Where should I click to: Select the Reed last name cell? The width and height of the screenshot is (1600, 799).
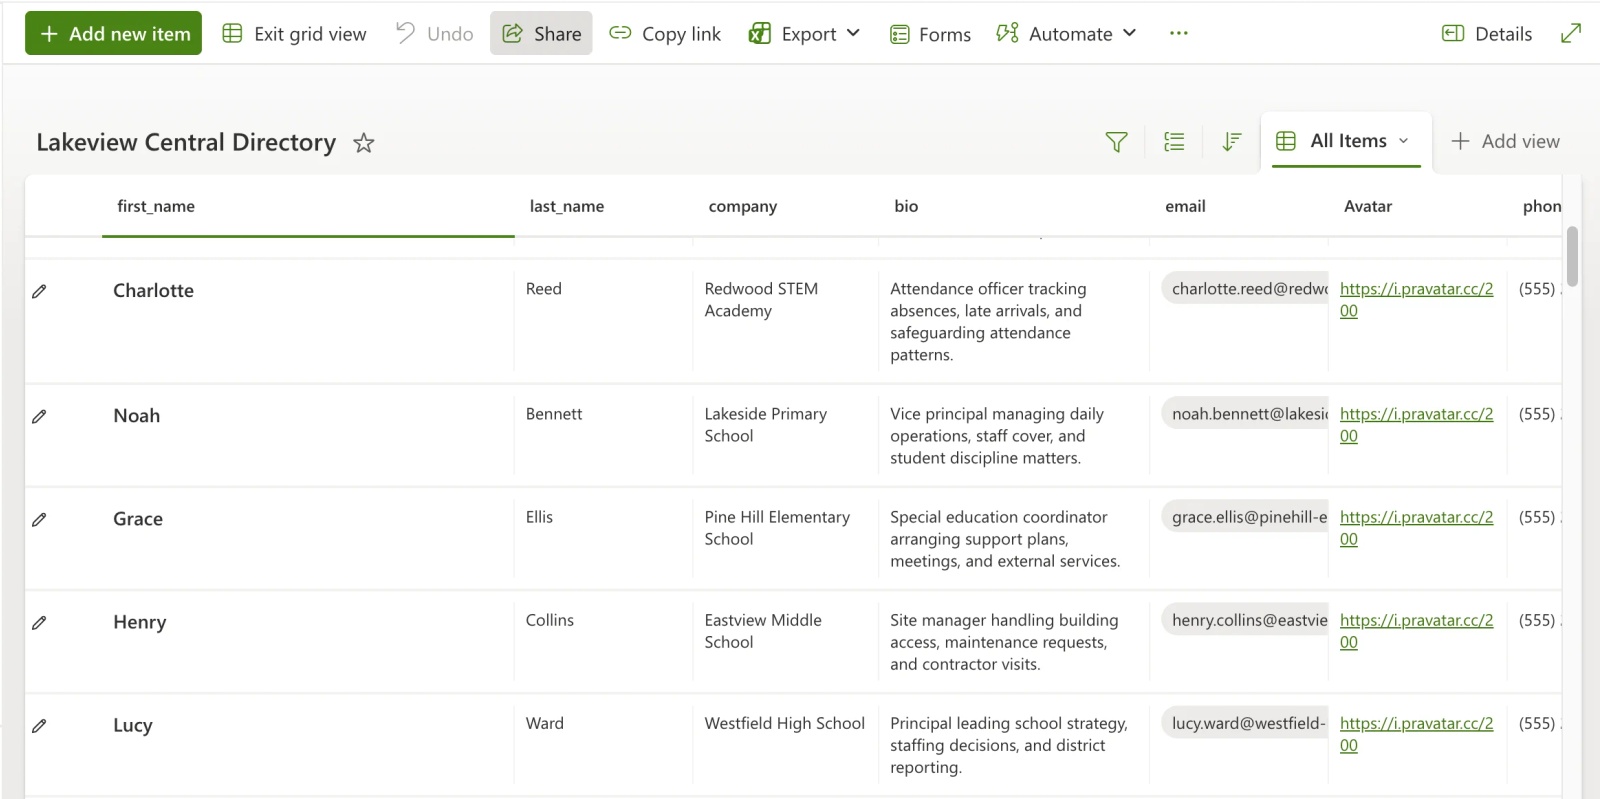click(604, 321)
